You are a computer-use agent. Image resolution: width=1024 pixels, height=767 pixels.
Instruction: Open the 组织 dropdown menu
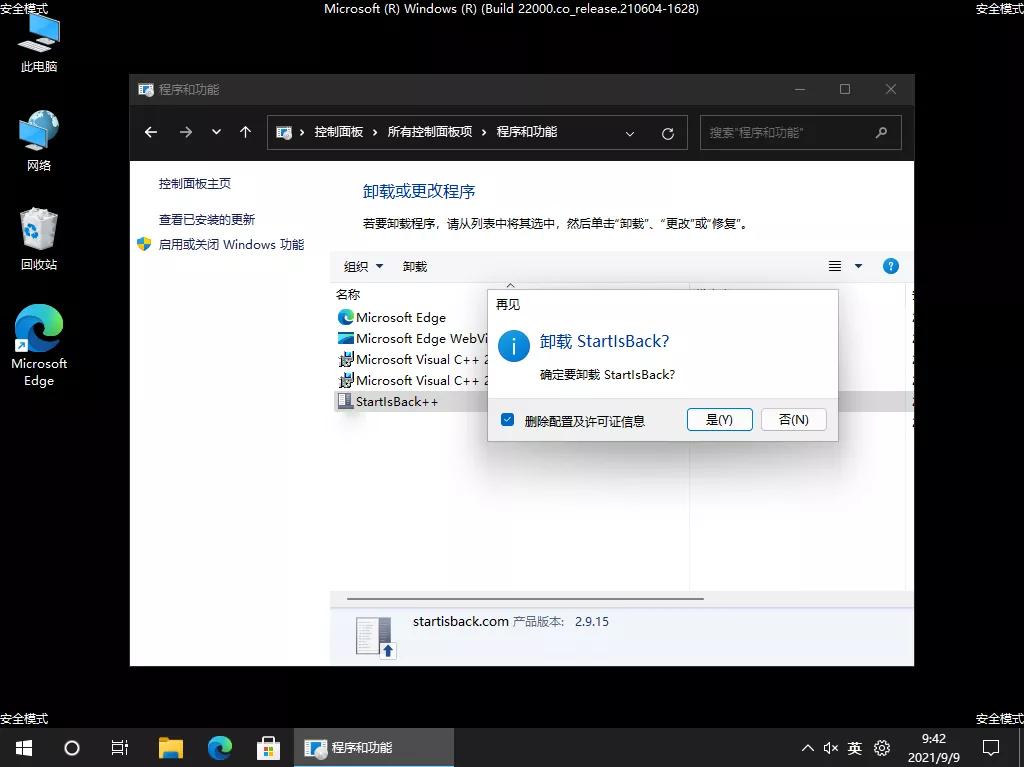click(x=360, y=266)
